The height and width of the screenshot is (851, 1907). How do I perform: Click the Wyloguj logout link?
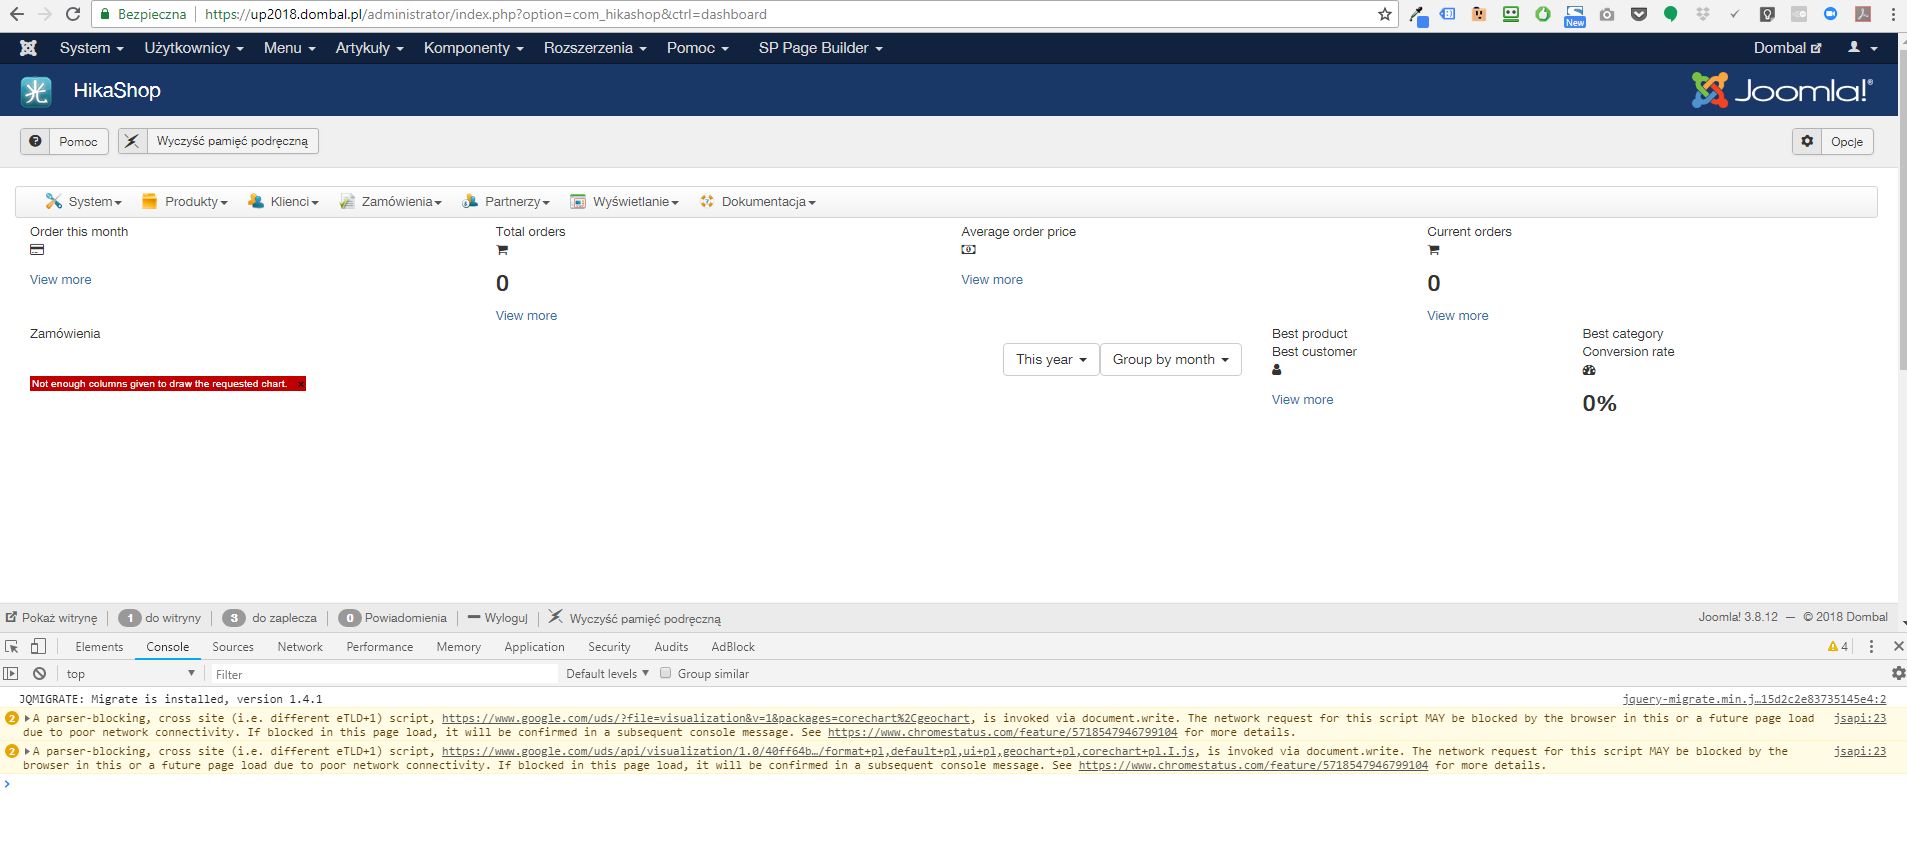click(498, 618)
